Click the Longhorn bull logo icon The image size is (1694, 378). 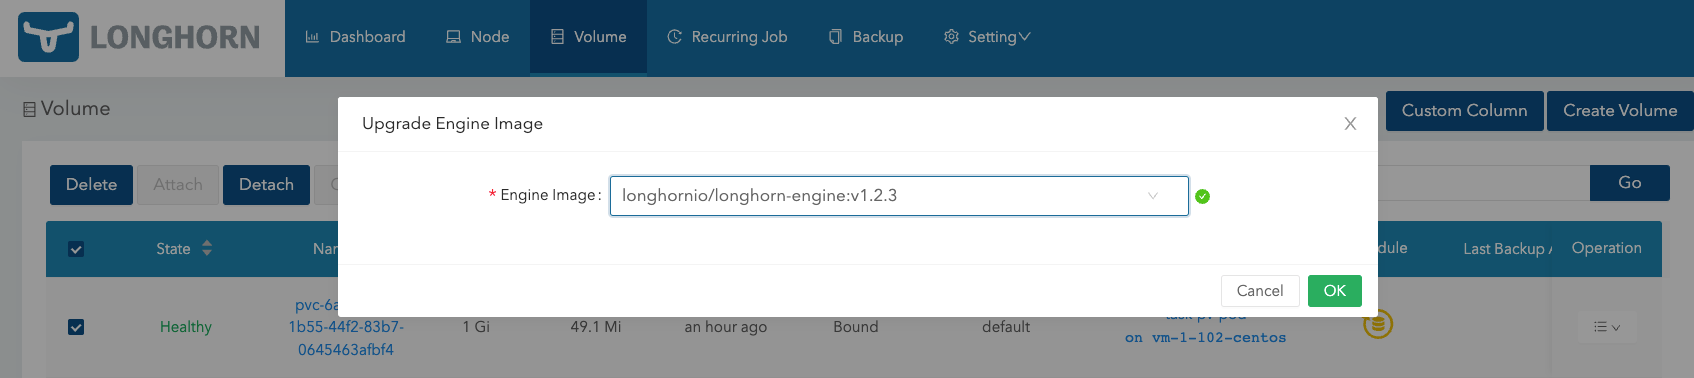(x=48, y=37)
